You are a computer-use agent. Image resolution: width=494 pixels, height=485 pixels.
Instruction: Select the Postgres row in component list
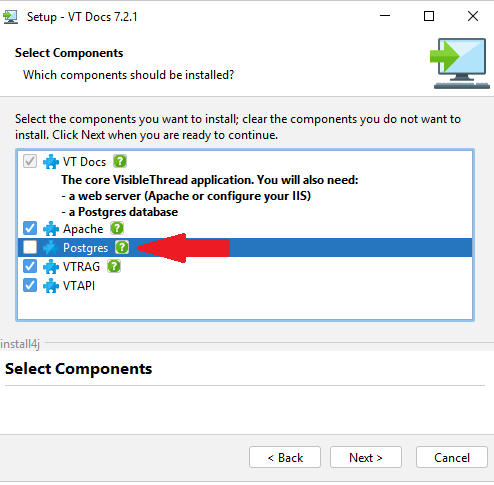[245, 247]
